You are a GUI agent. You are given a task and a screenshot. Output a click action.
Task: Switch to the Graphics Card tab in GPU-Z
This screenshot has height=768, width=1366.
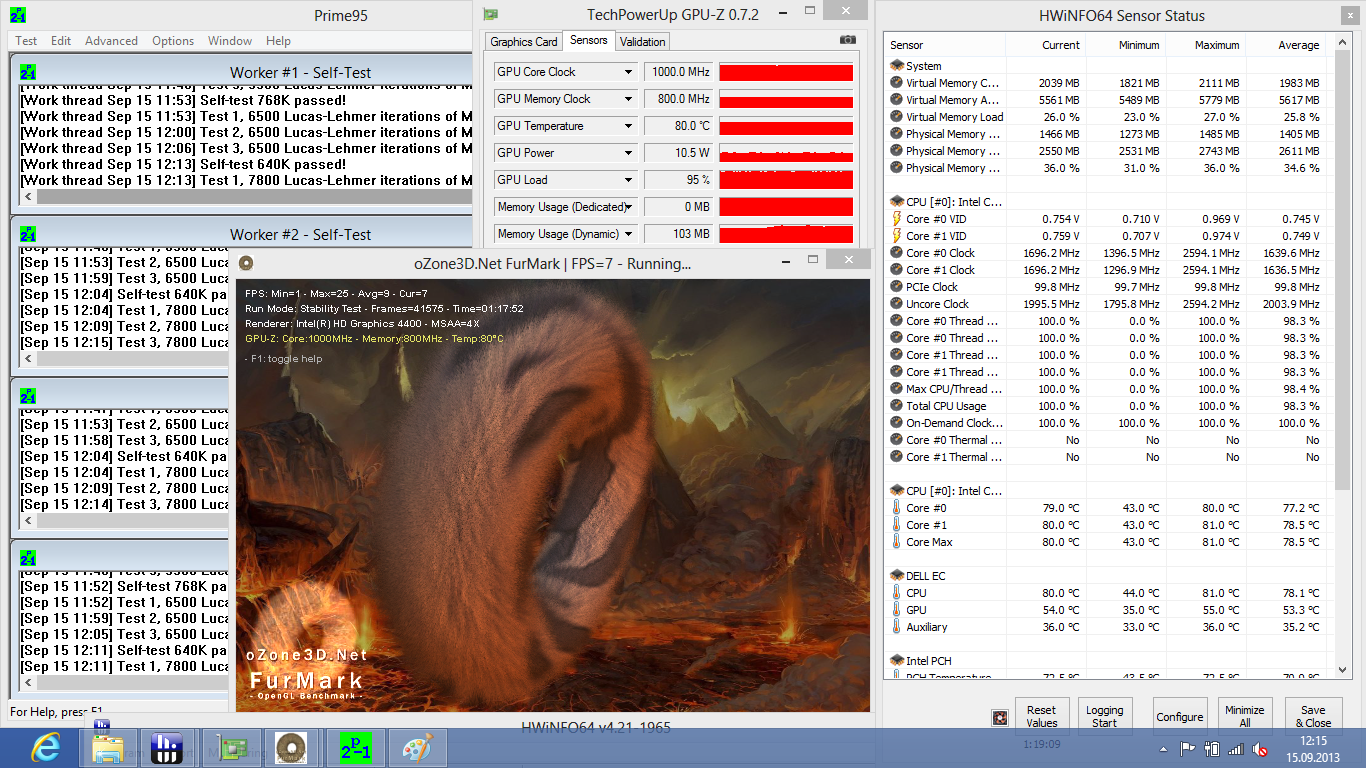point(524,42)
